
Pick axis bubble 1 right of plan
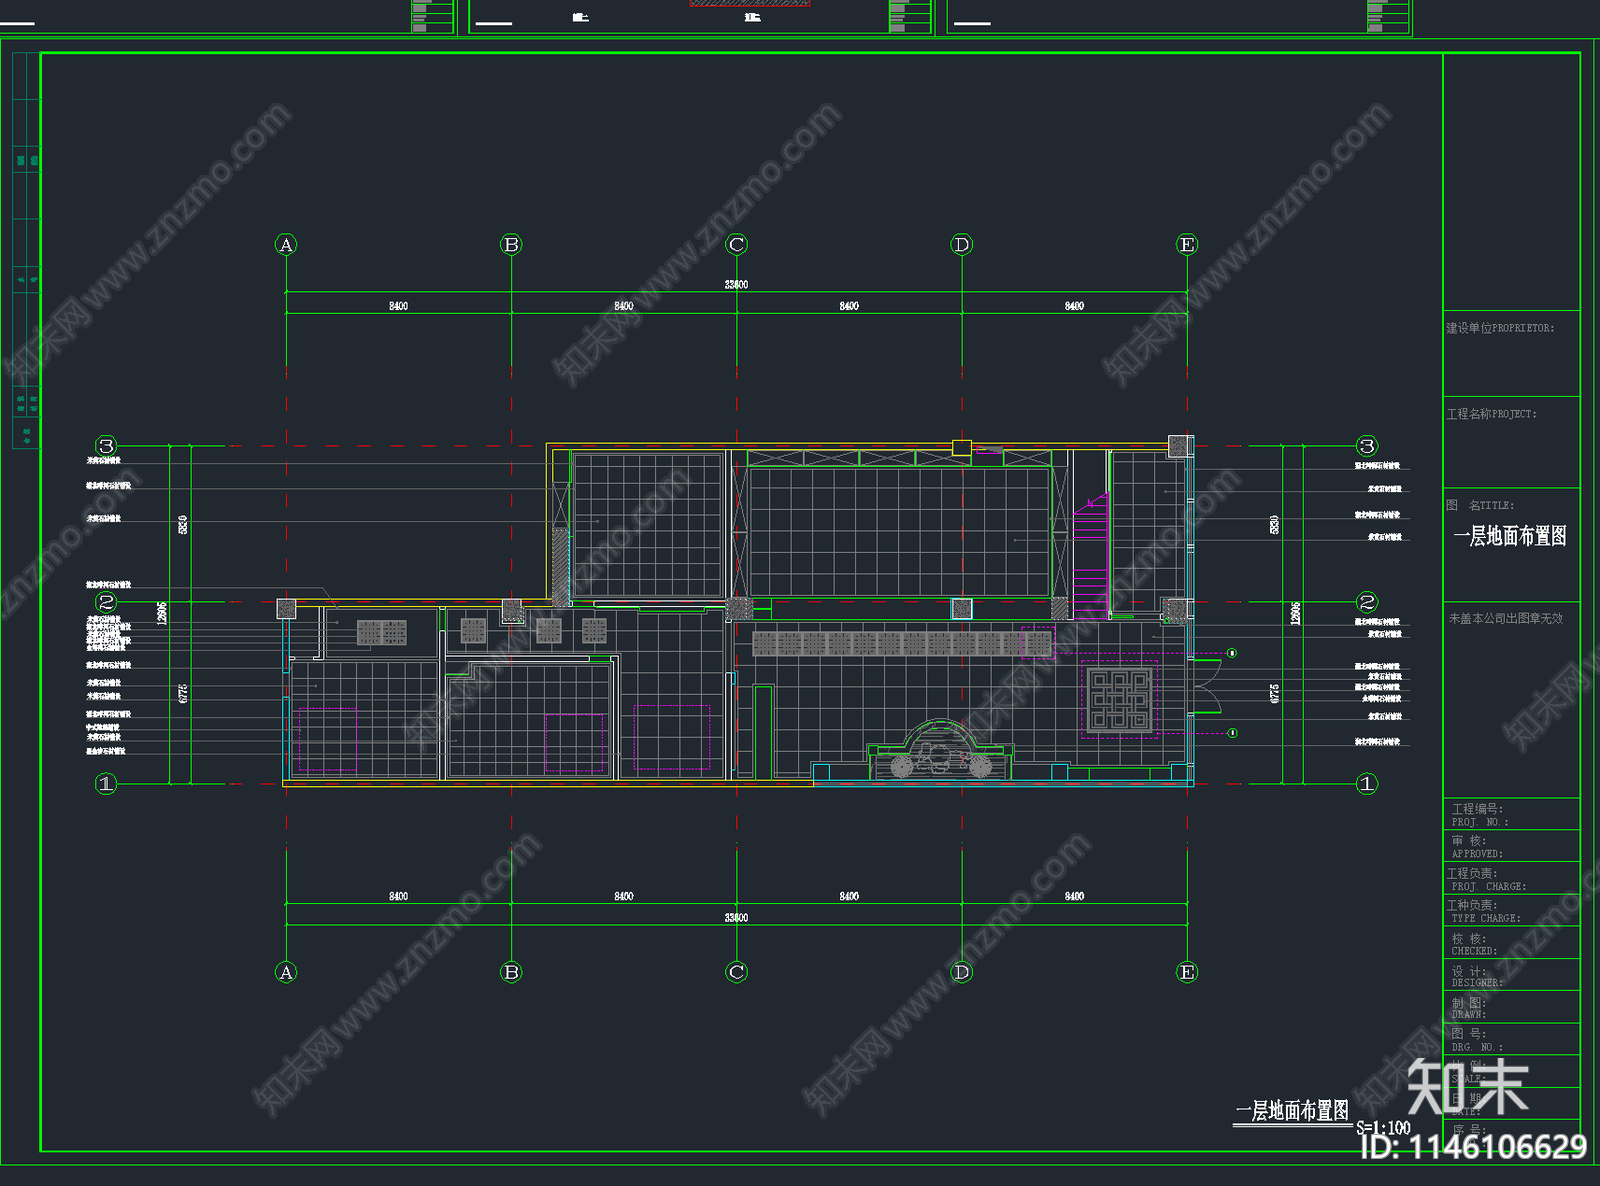pos(1367,784)
